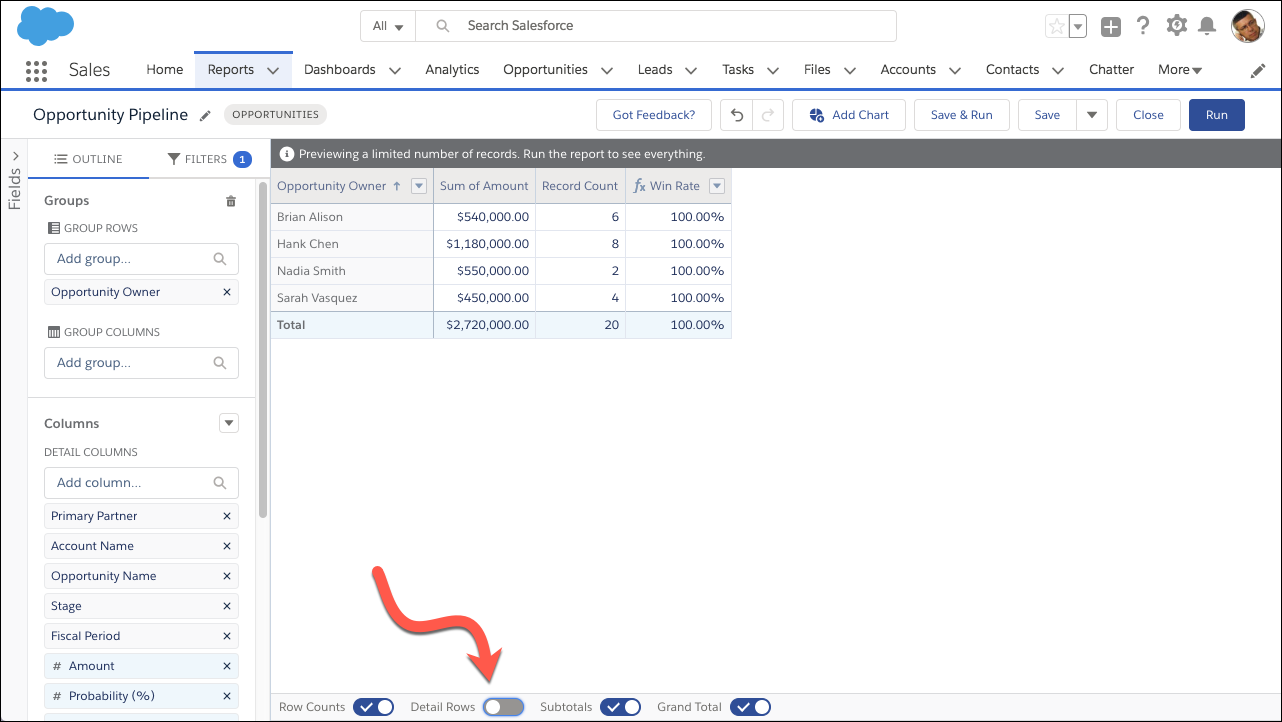1282x722 pixels.
Task: Open Dashboards tab dropdown chevron
Action: [395, 71]
